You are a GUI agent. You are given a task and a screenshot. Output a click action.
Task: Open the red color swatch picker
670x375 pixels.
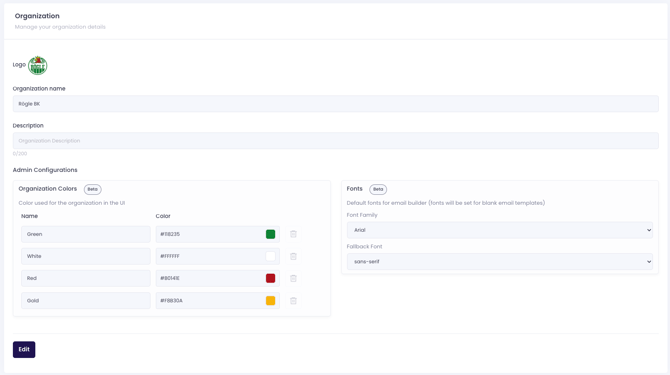pos(270,278)
